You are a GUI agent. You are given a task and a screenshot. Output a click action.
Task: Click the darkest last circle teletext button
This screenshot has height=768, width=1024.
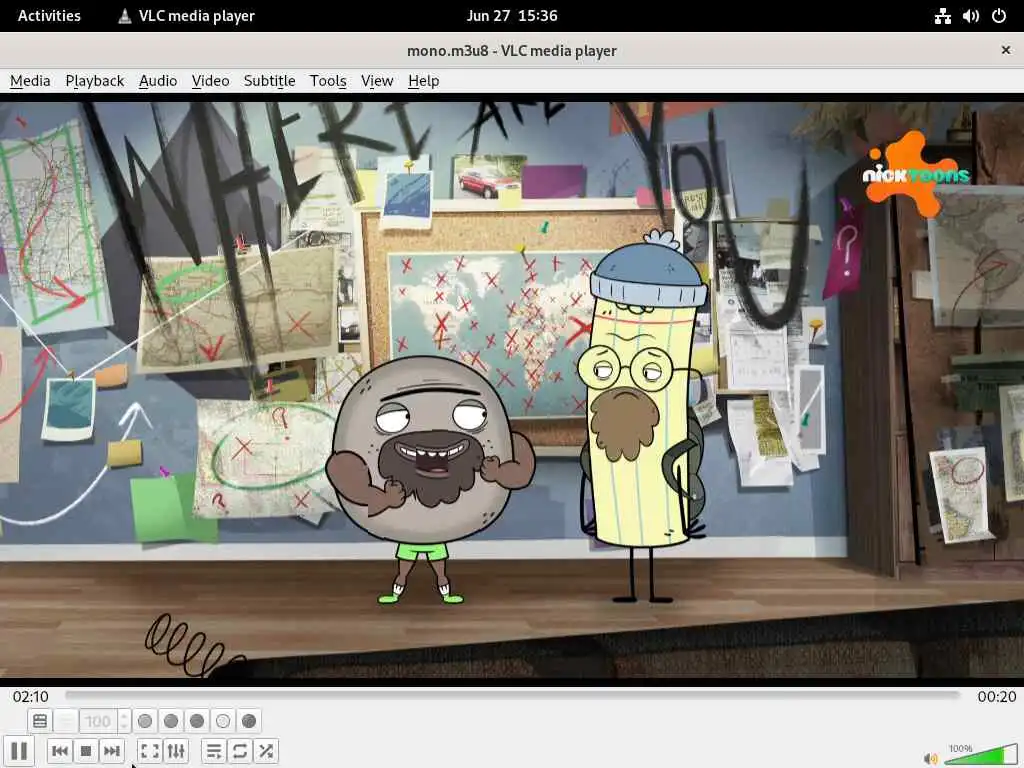(249, 721)
